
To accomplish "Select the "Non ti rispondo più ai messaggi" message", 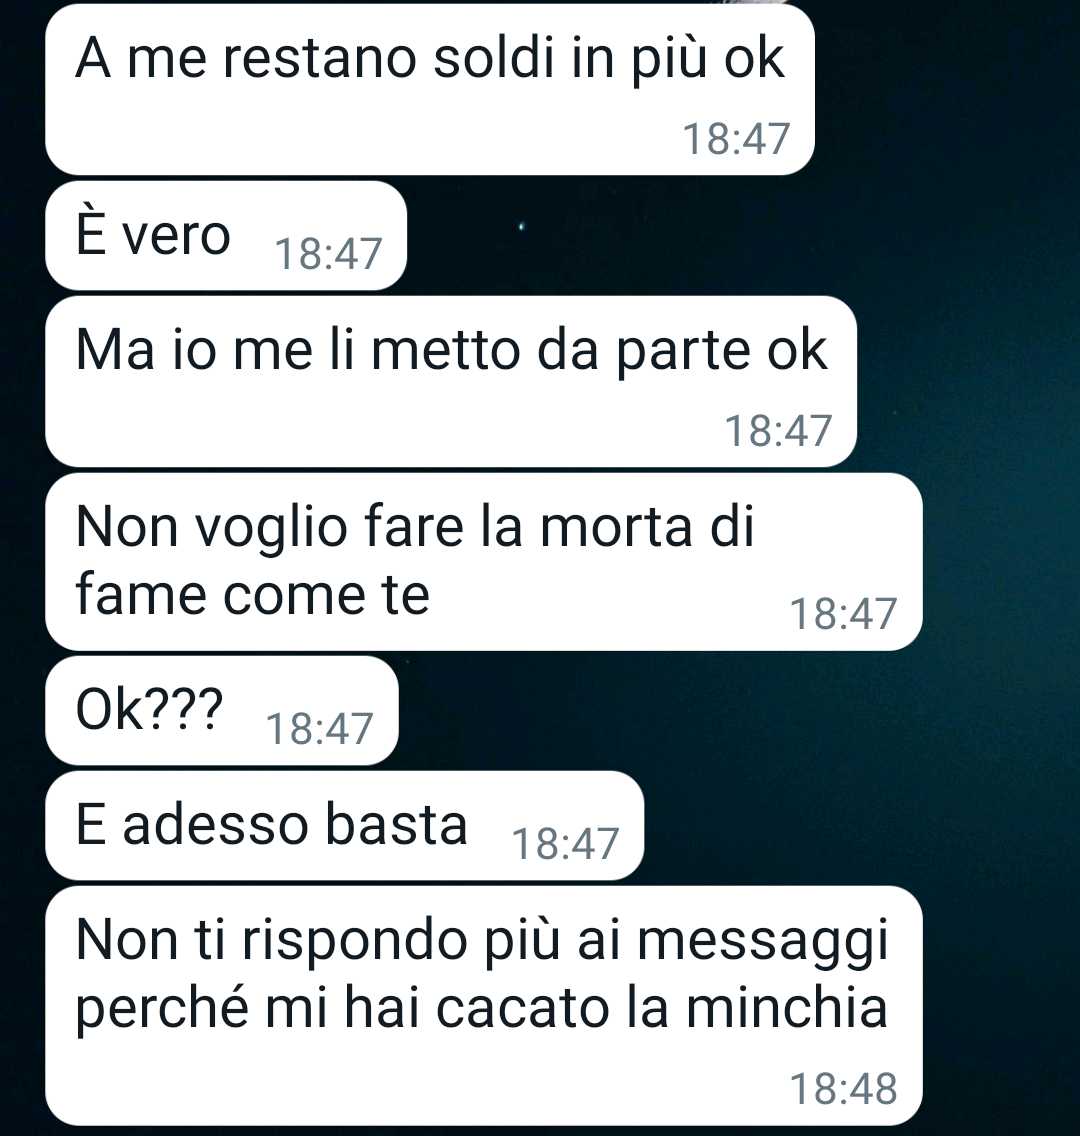I will click(x=483, y=1005).
